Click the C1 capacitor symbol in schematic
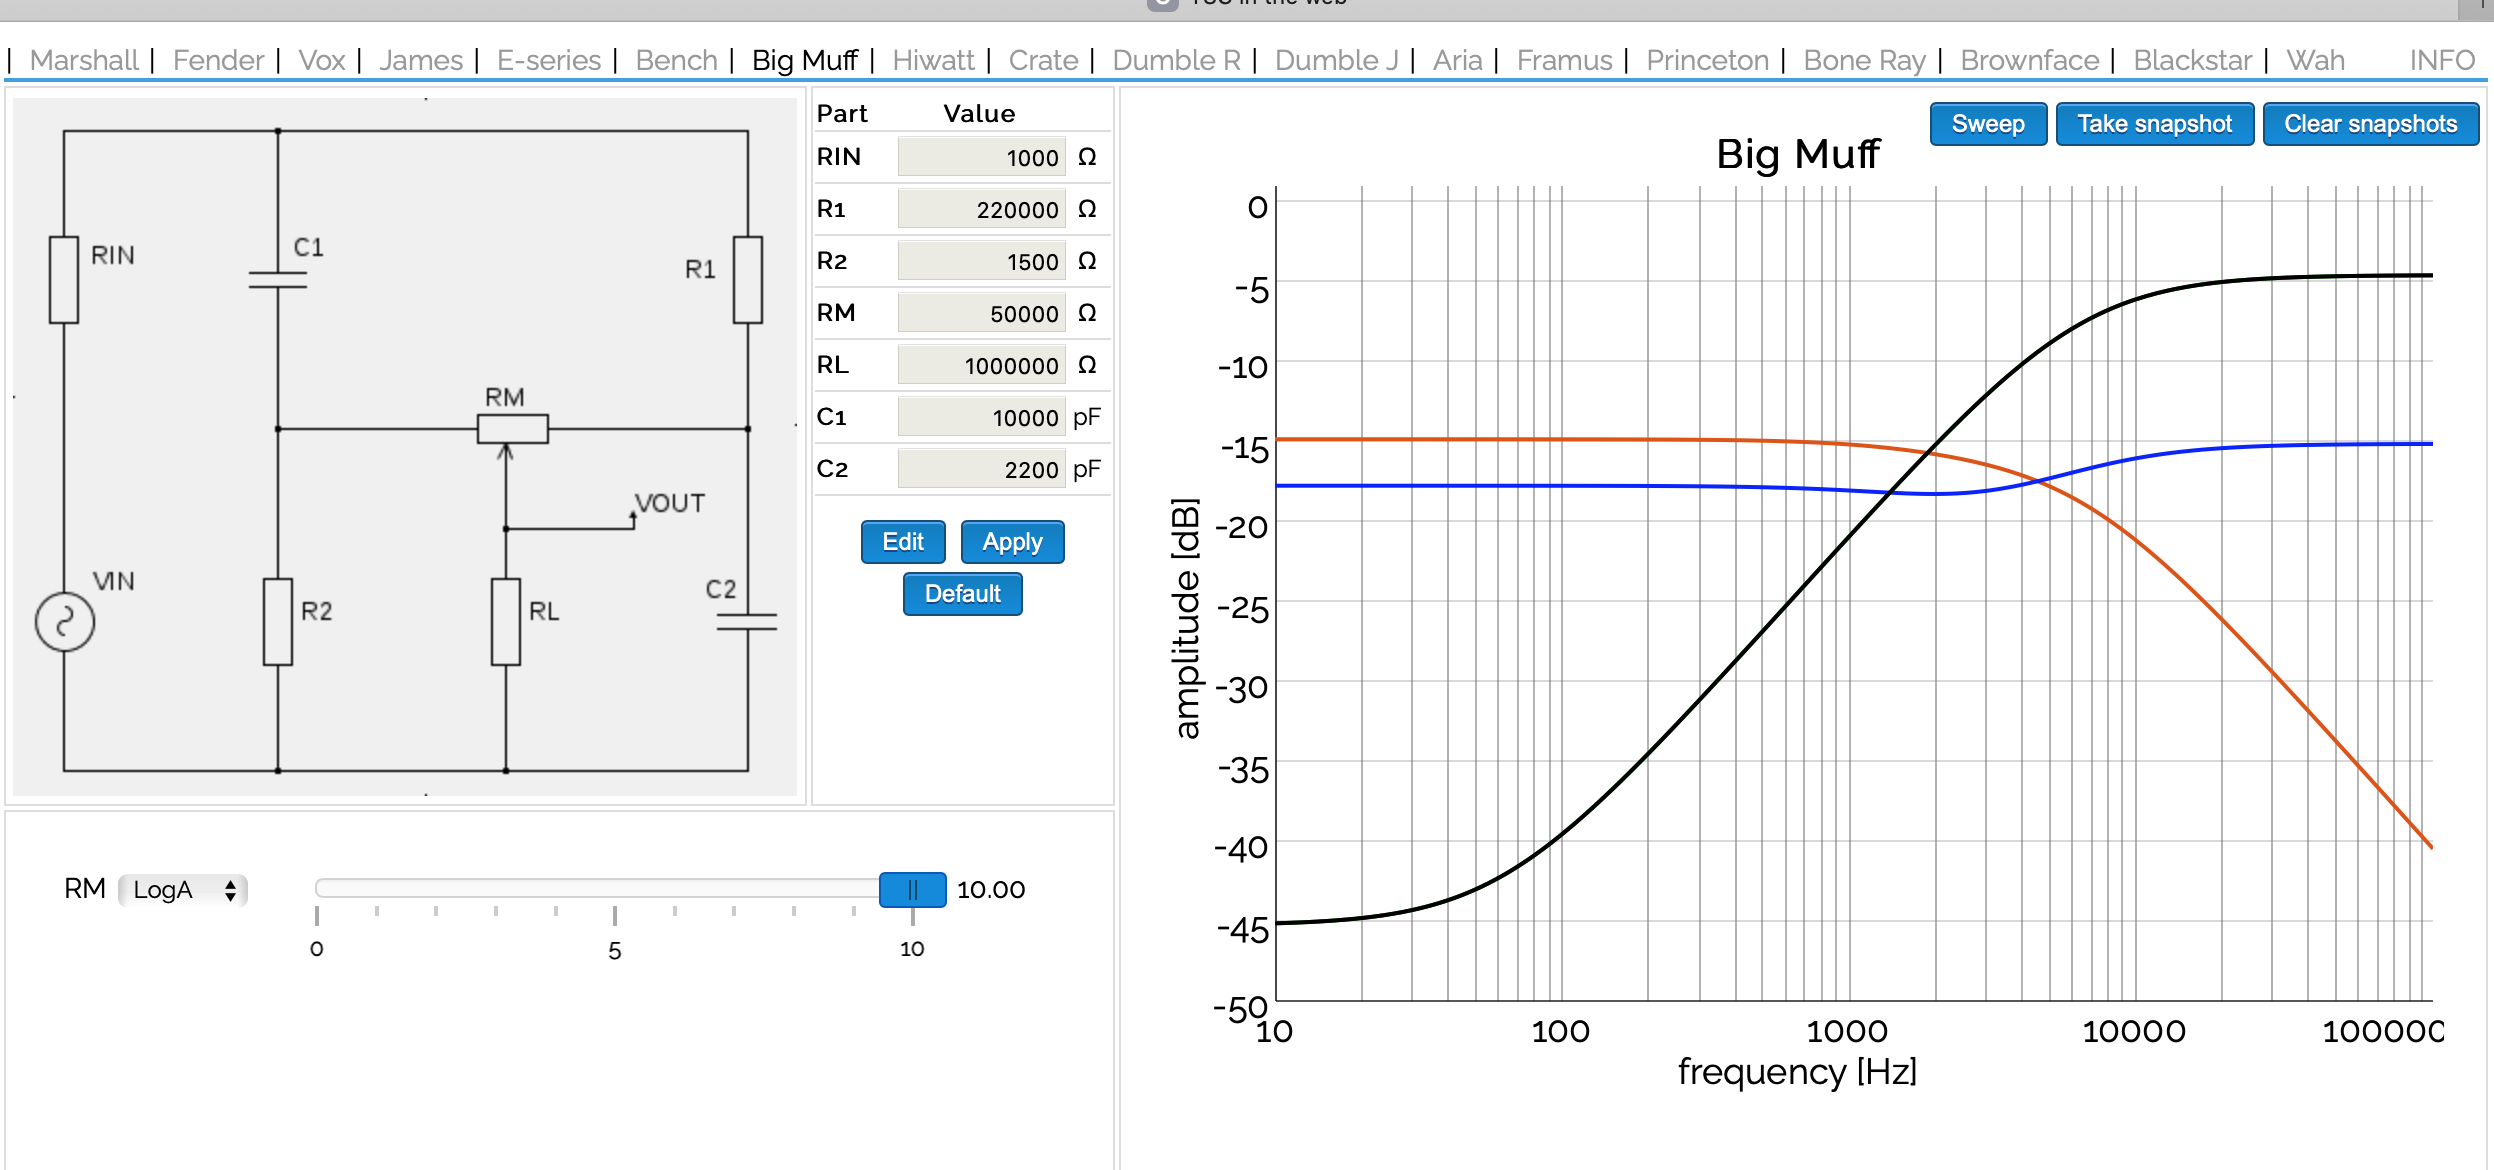Image resolution: width=2494 pixels, height=1170 pixels. click(277, 279)
